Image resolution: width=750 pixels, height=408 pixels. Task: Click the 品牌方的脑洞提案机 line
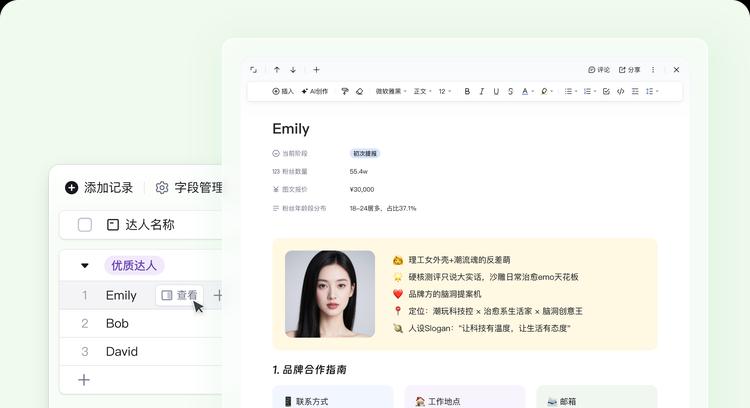[x=445, y=294]
